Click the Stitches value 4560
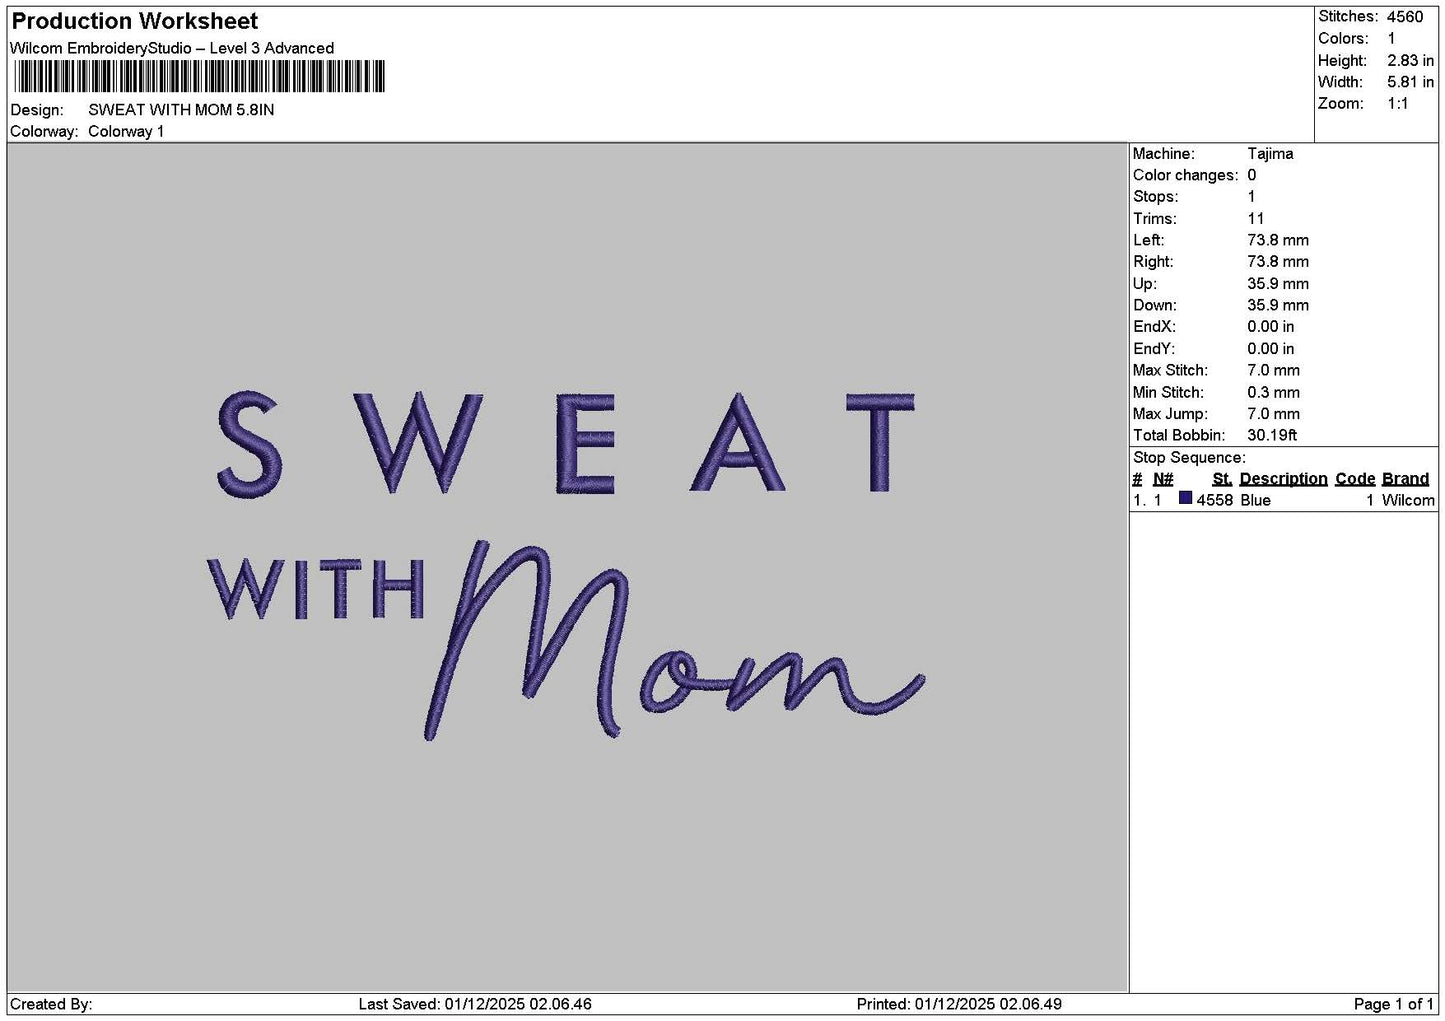 point(1405,17)
